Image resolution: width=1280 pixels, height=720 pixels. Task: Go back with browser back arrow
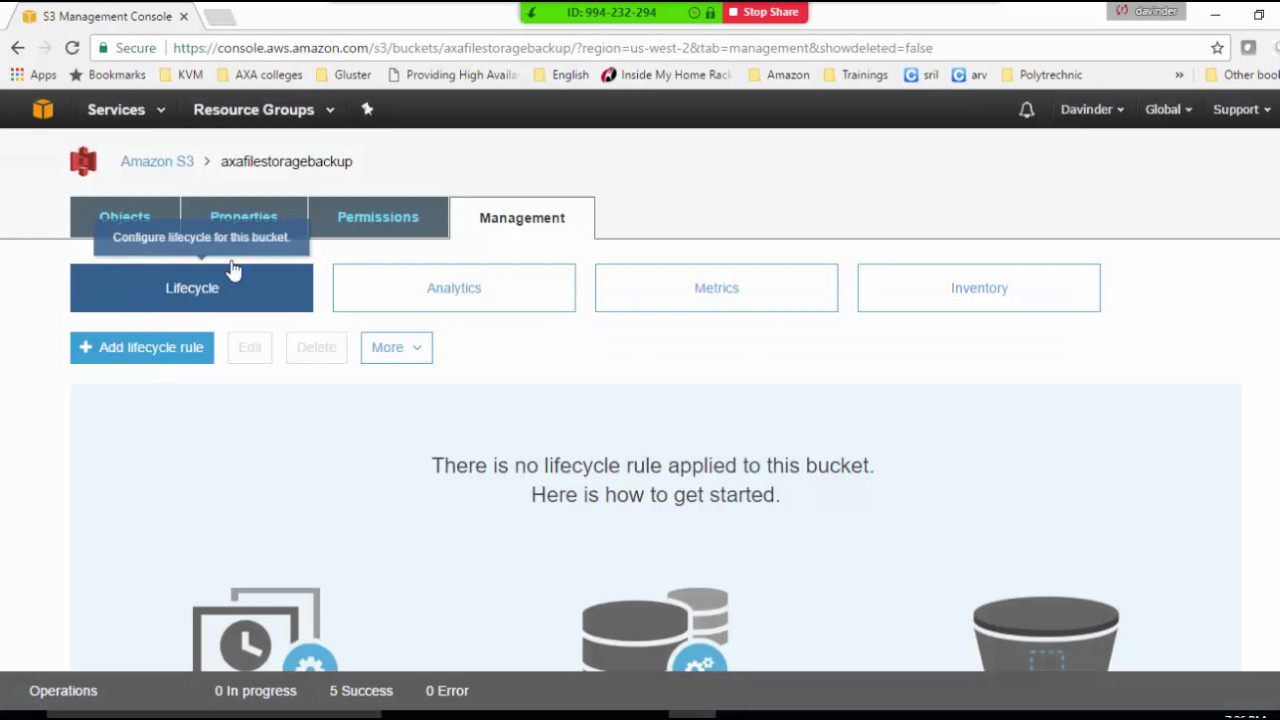click(x=18, y=47)
